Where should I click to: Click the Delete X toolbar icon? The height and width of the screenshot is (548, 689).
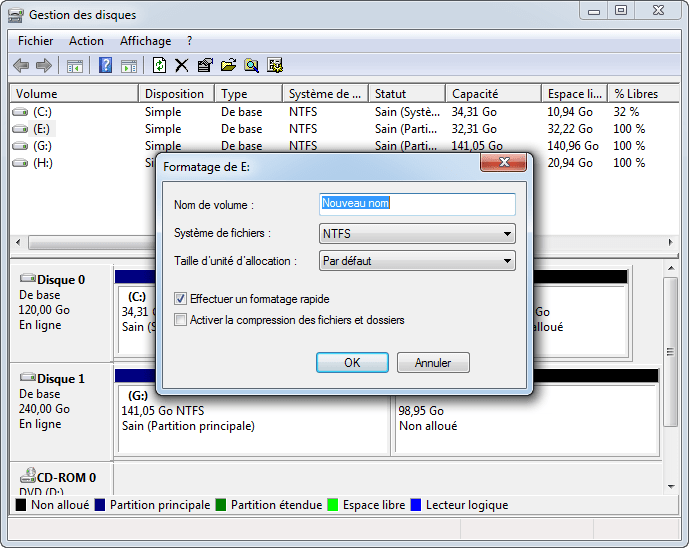(x=181, y=66)
